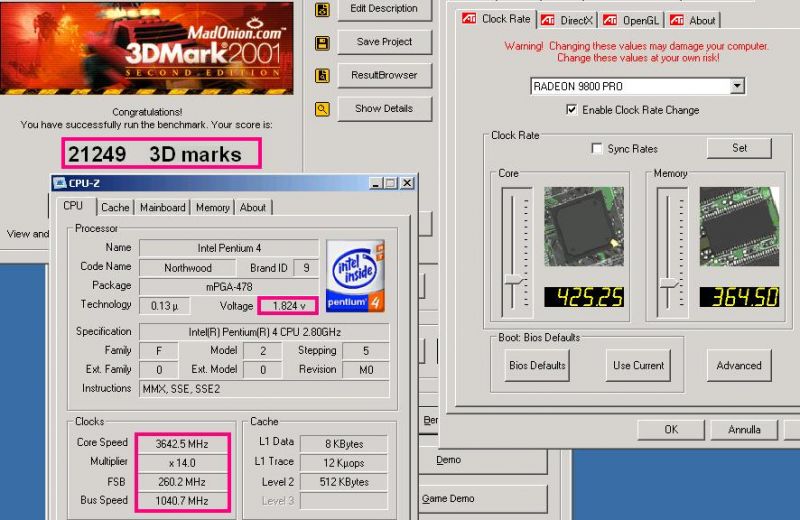Select the Clock Rate tab
This screenshot has width=800, height=520.
pyautogui.click(x=496, y=19)
